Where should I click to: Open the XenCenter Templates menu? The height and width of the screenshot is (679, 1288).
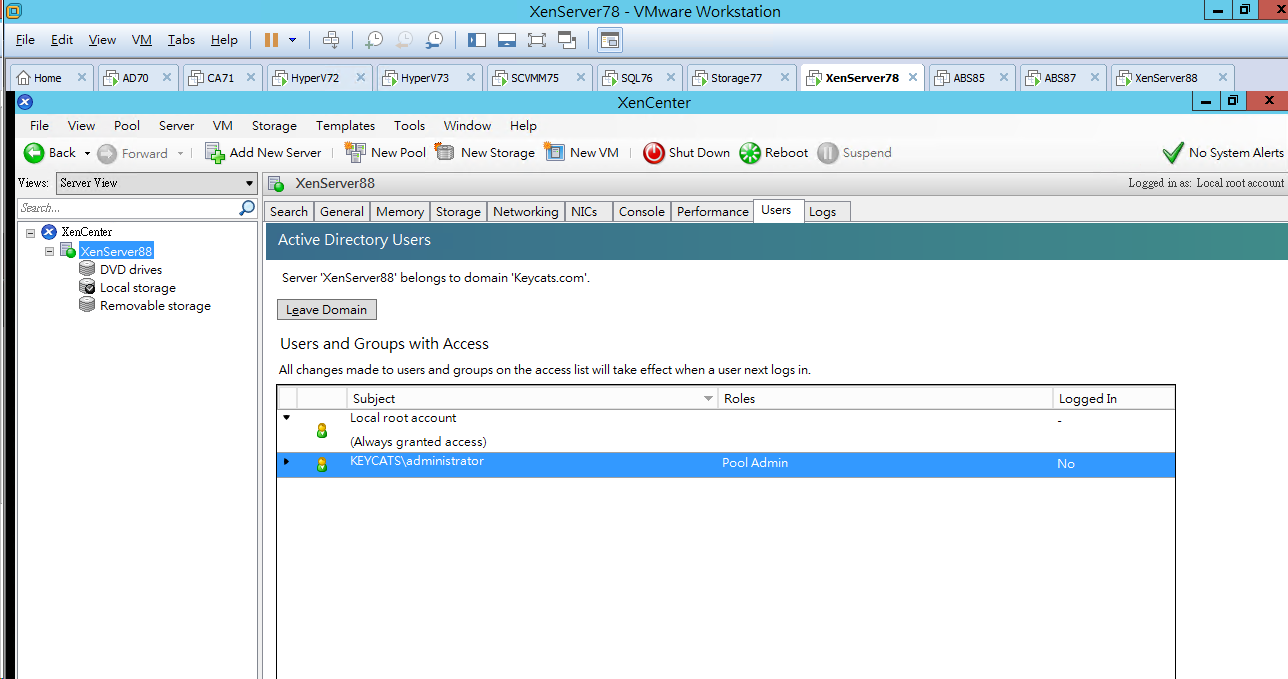345,126
